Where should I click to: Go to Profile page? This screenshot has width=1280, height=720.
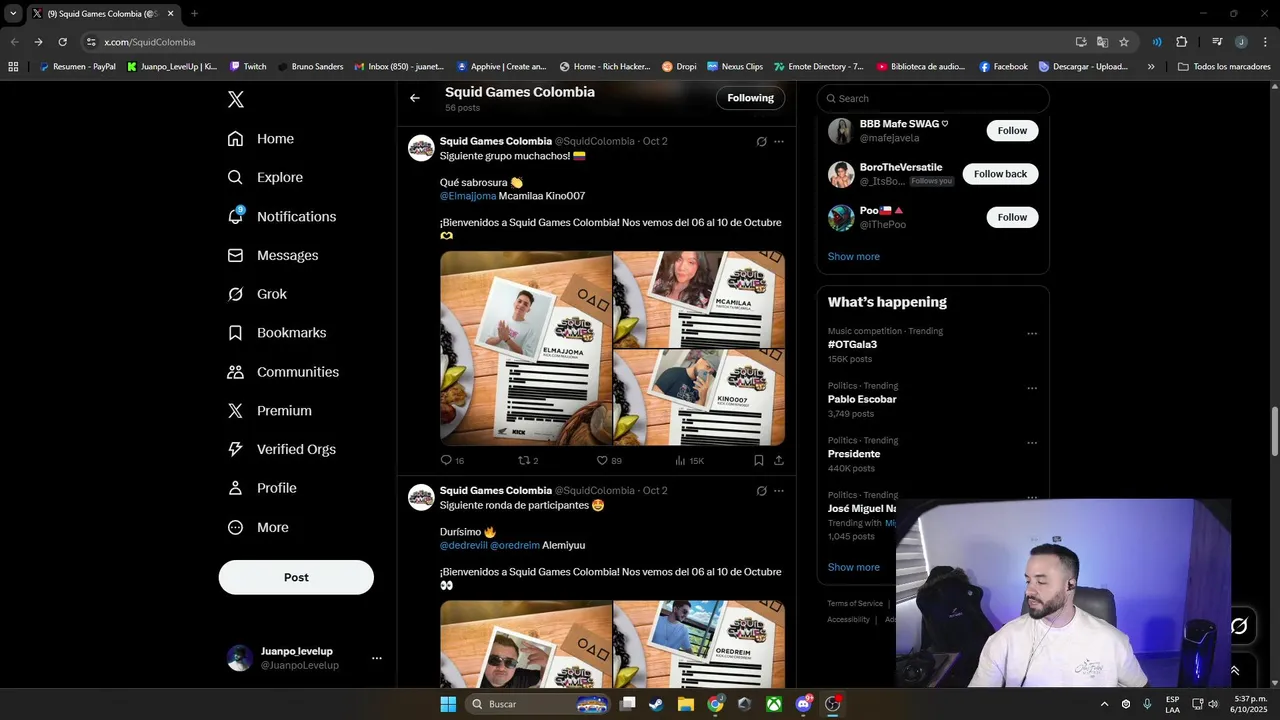[262, 488]
